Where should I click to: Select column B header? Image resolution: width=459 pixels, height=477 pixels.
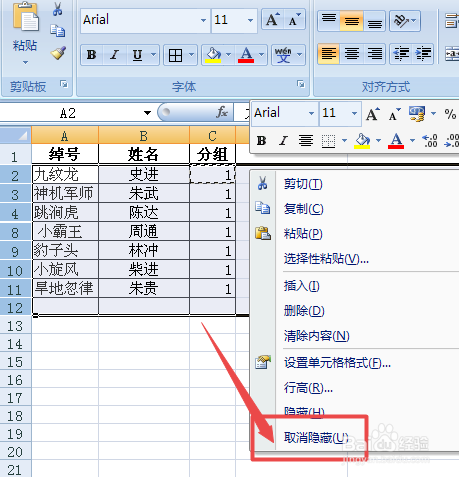click(x=144, y=135)
